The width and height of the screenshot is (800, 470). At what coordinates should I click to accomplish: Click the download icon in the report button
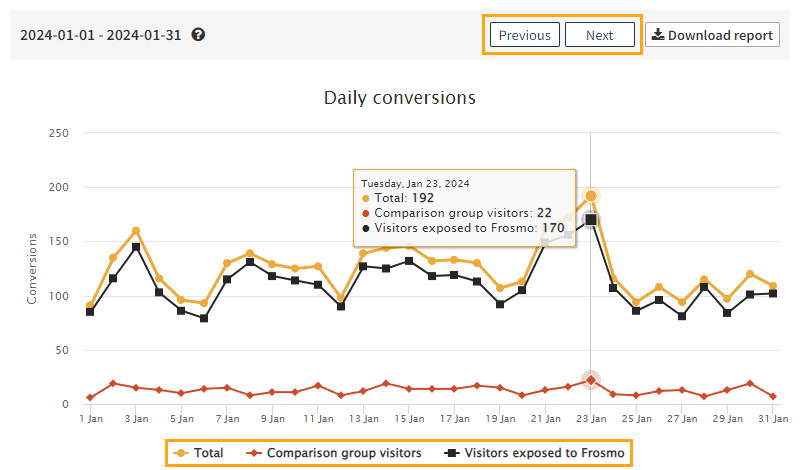tap(657, 35)
